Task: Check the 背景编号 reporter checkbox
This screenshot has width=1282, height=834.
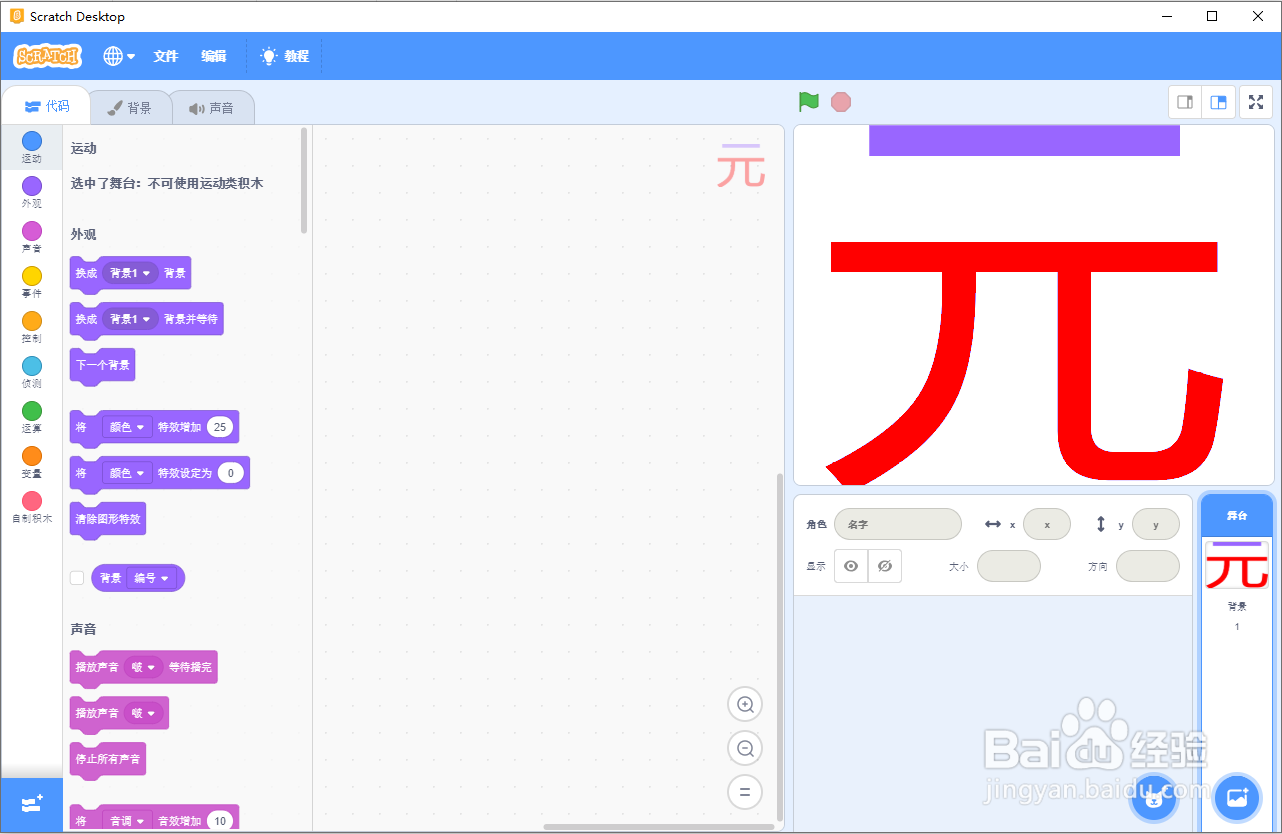Action: pos(77,577)
